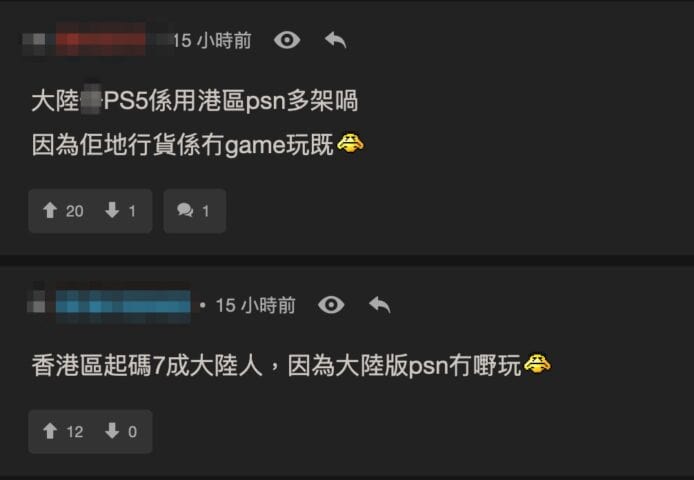Open the blue-named user's profile
694x480 pixels.
coord(123,306)
